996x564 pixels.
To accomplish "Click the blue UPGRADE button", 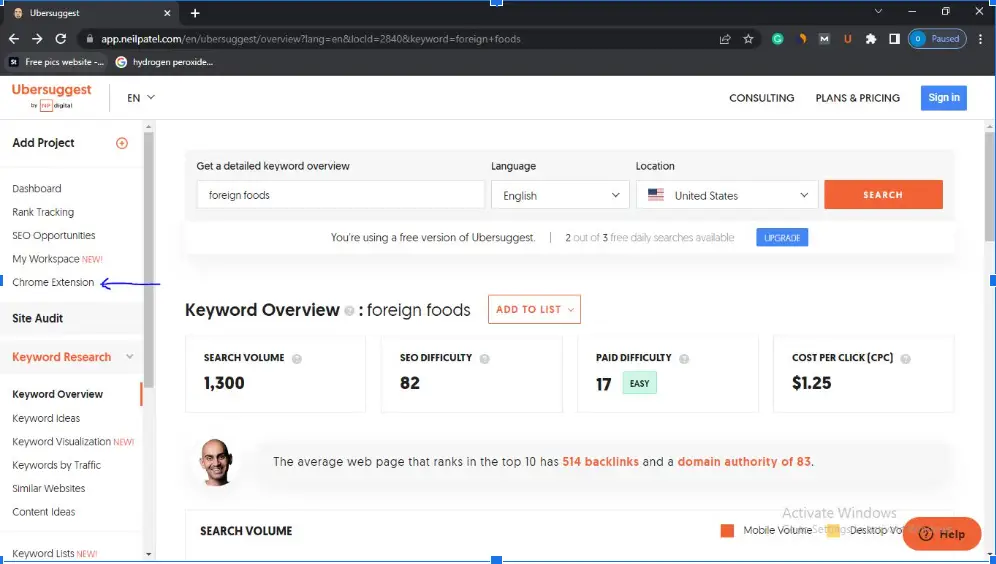I will tap(782, 238).
